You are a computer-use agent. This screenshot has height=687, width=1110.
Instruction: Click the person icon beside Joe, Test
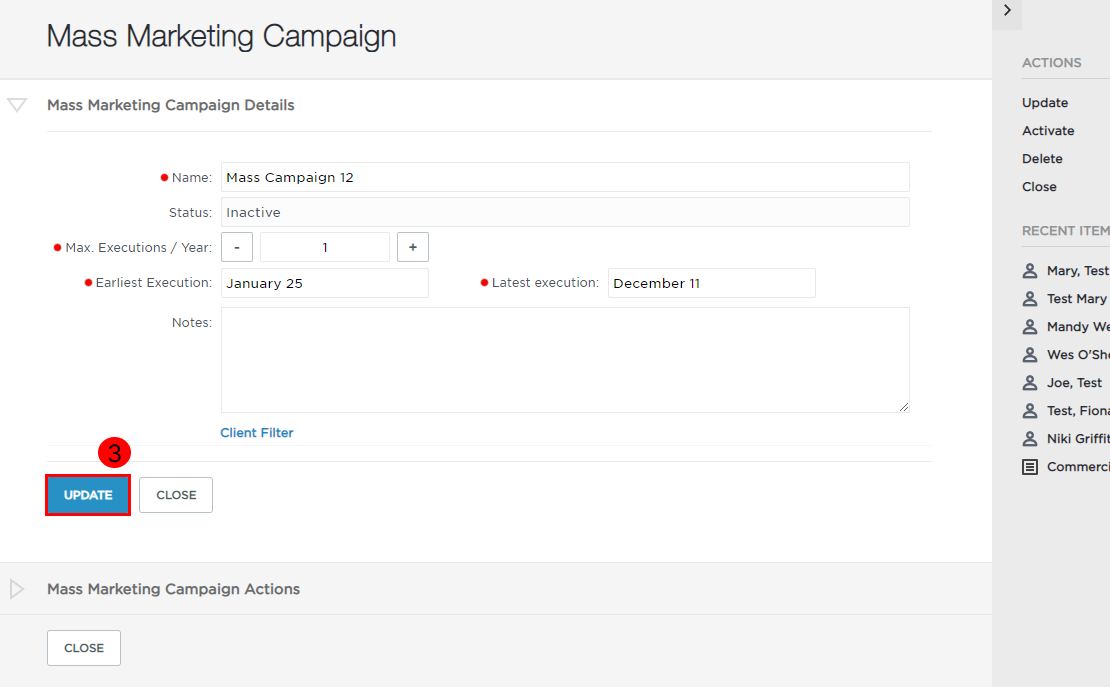pos(1030,383)
